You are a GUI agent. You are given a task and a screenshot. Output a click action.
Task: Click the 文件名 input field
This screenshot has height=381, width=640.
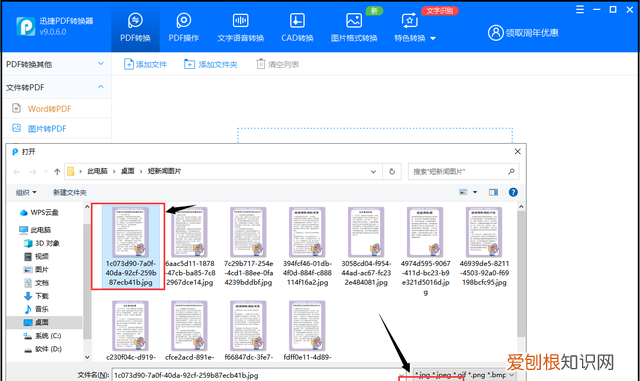(260, 375)
